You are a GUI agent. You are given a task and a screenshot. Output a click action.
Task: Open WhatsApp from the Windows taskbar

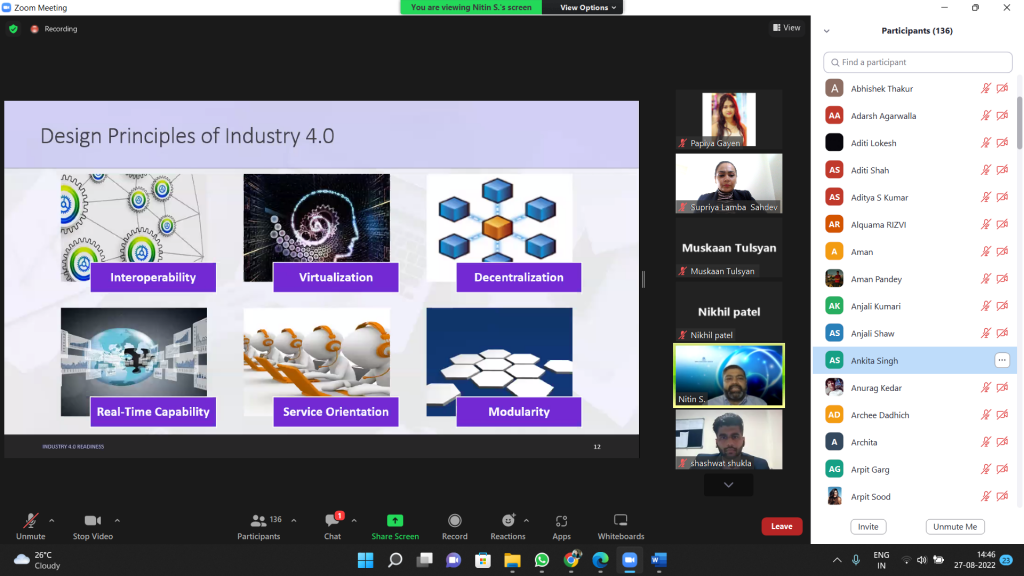pyautogui.click(x=542, y=560)
